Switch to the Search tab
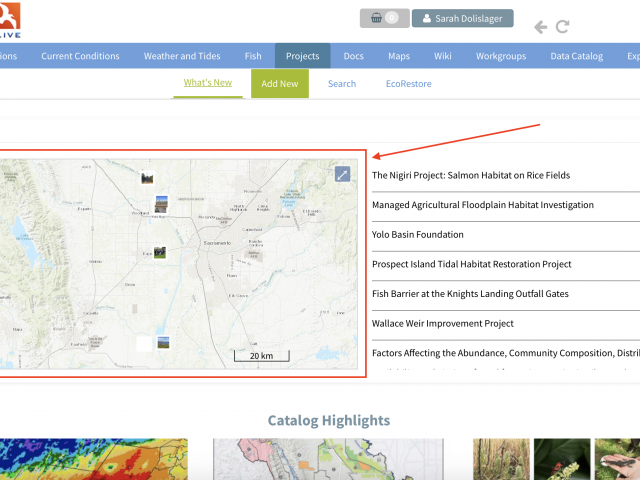Image resolution: width=640 pixels, height=480 pixels. [341, 84]
